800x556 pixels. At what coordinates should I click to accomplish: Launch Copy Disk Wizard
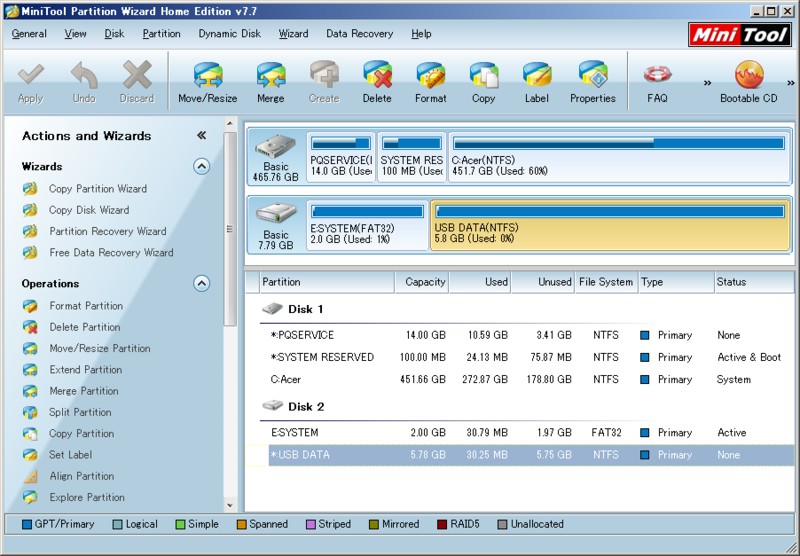89,210
